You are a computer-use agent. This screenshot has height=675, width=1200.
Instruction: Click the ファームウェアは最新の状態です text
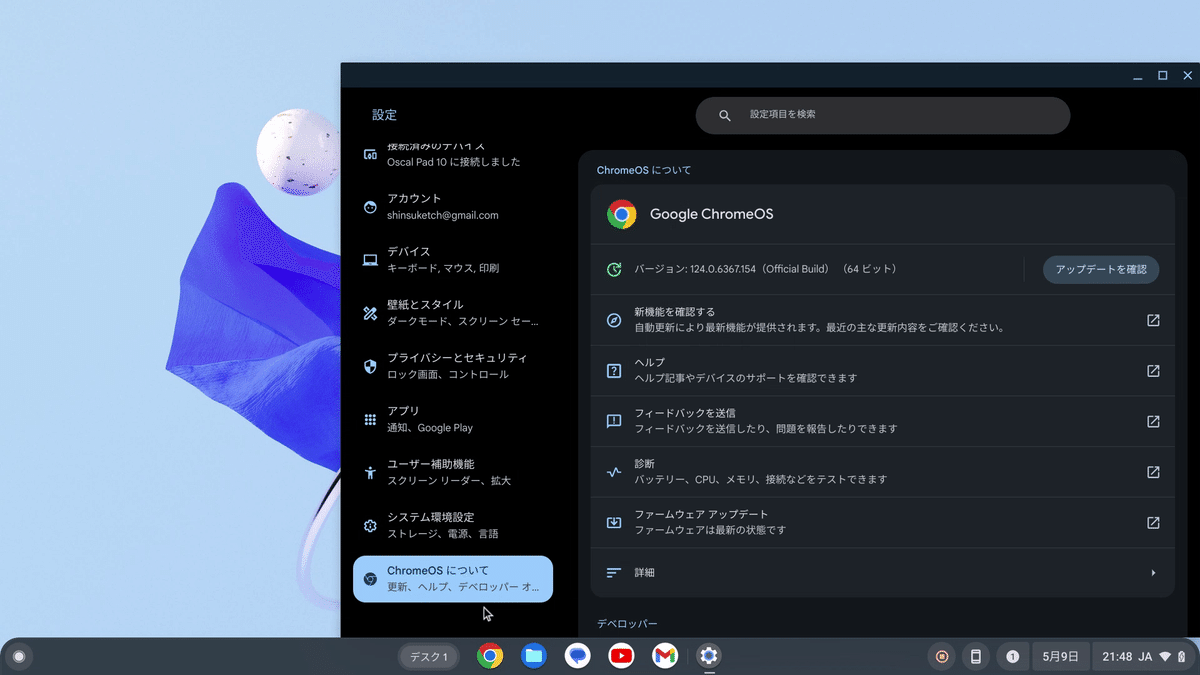point(710,530)
